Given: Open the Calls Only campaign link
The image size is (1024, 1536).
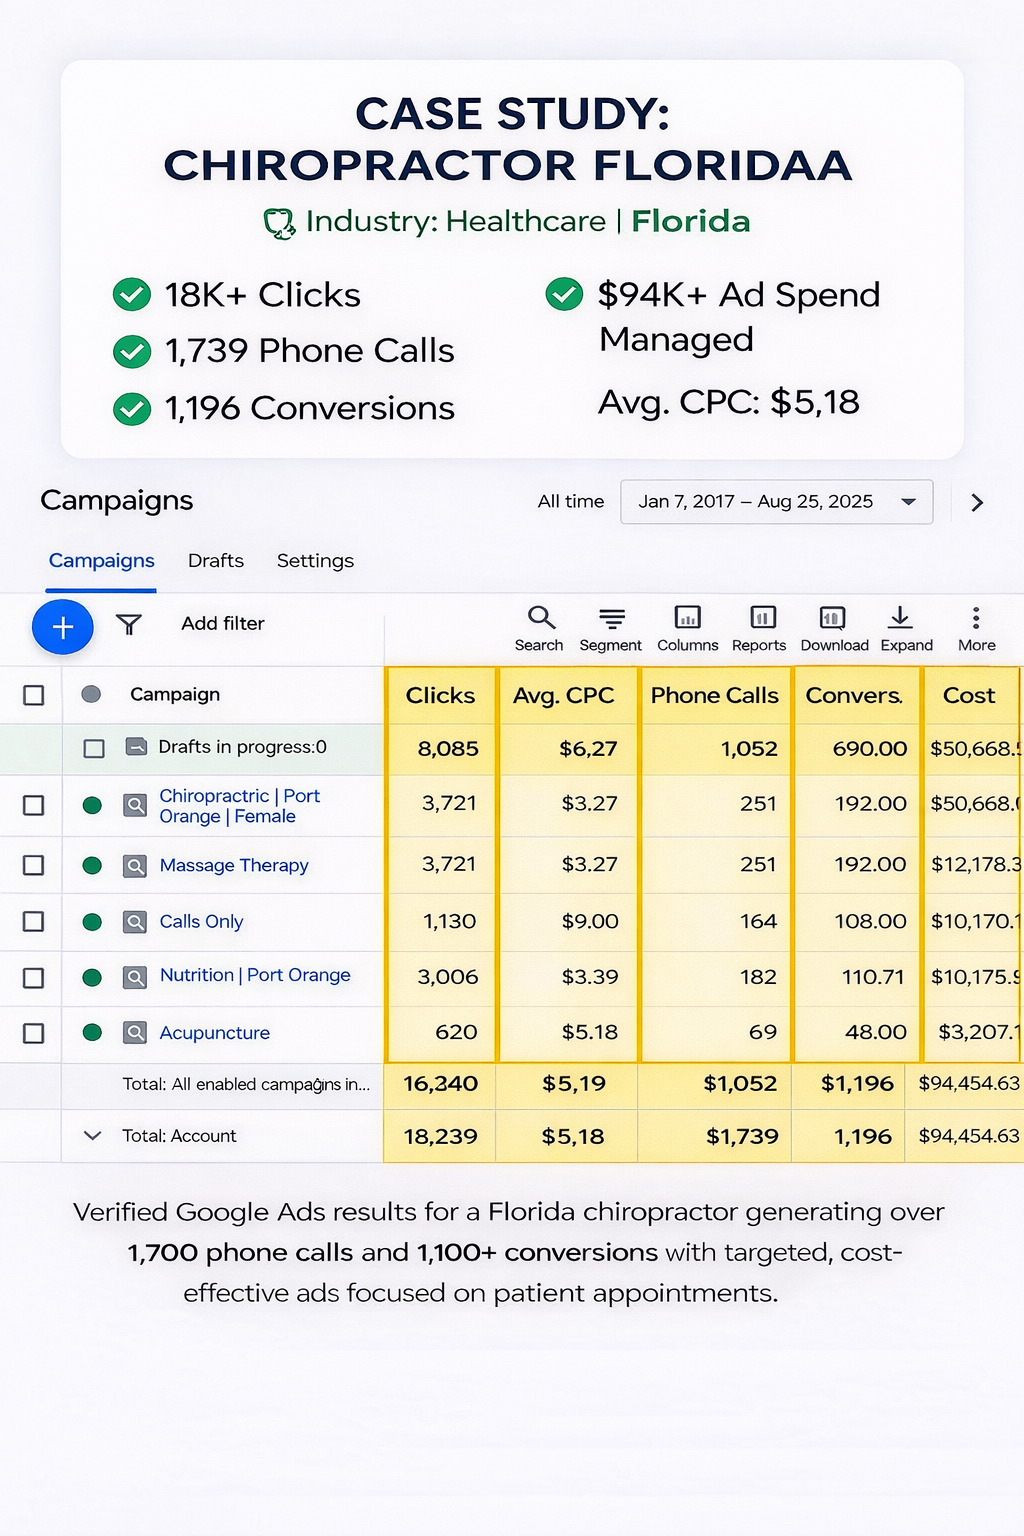Looking at the screenshot, I should [201, 922].
